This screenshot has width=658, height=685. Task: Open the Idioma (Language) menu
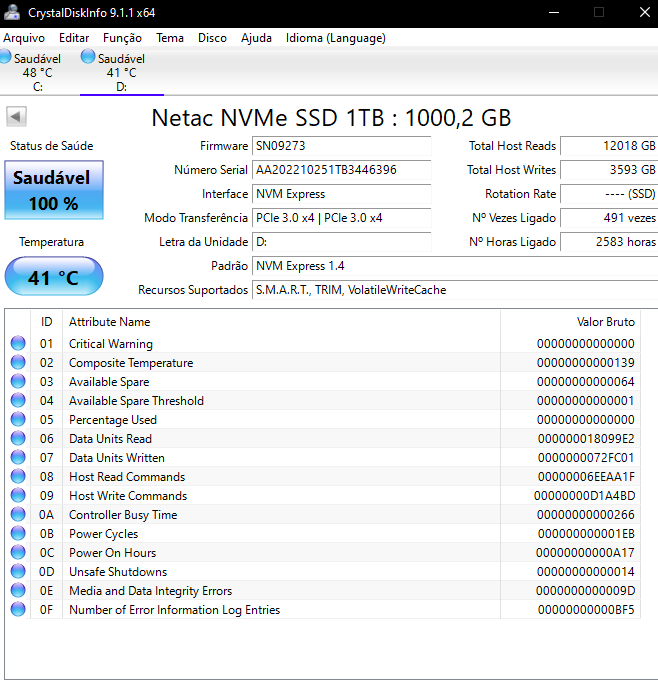336,38
